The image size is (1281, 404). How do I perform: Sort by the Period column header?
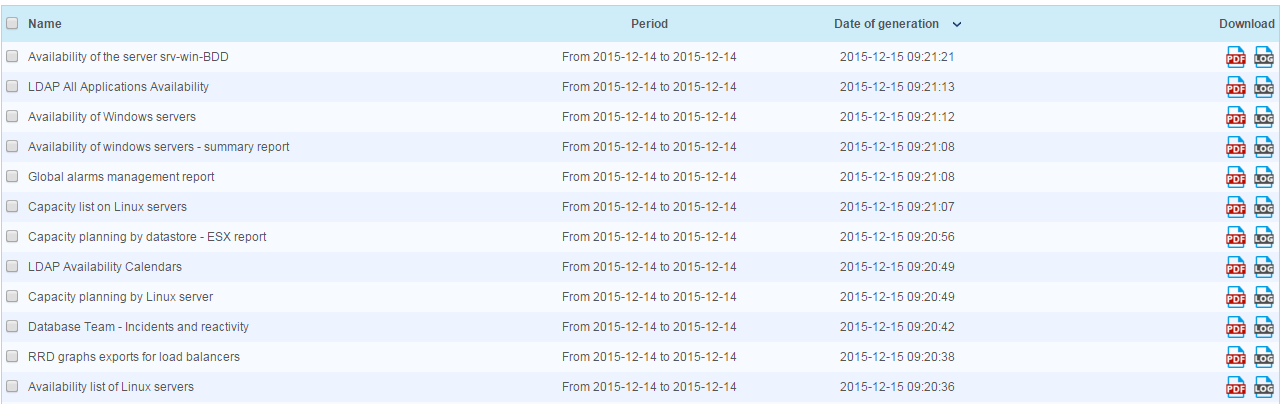pos(649,23)
